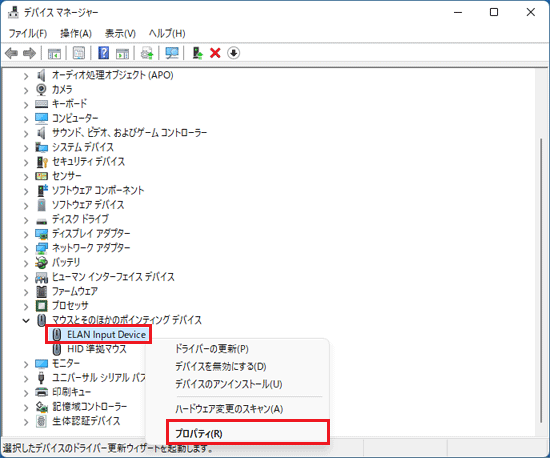This screenshot has height=458, width=550.
Task: Choose ハードウェア変更のスキャン(A) from context menu
Action: click(x=229, y=409)
